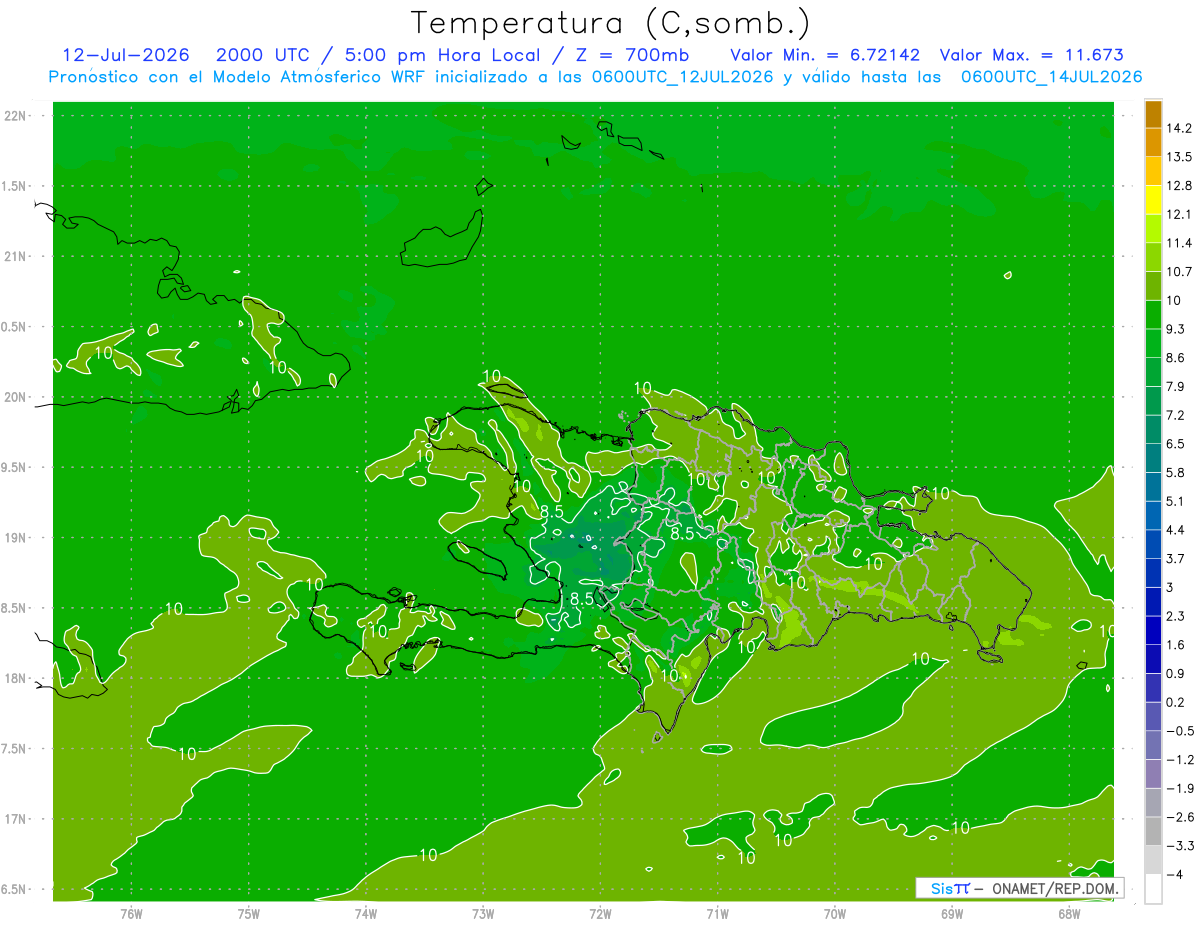Screen dimensions: 1200x927
Task: Click the '75W' longitude label
Action: tap(249, 914)
